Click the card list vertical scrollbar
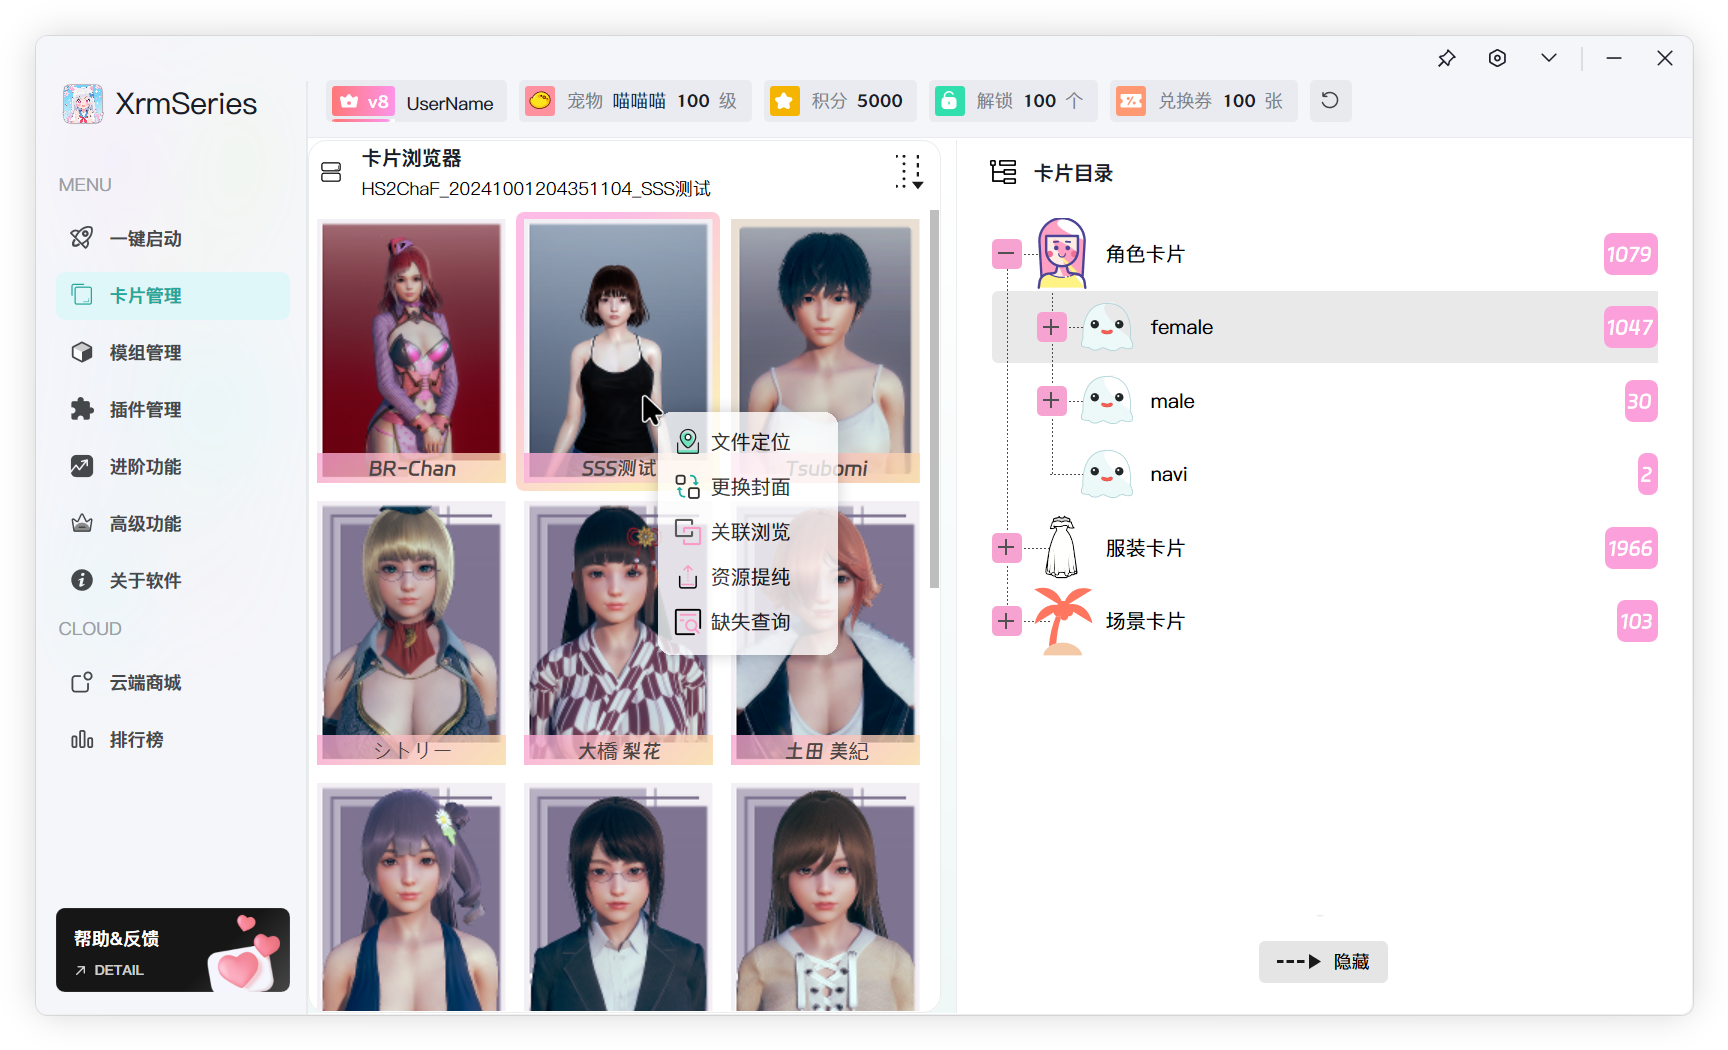The width and height of the screenshot is (1728, 1050). pos(934,400)
